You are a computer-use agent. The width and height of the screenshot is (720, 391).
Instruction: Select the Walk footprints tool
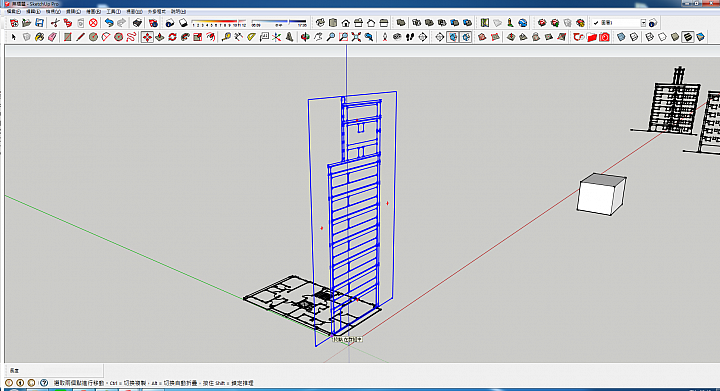[410, 37]
